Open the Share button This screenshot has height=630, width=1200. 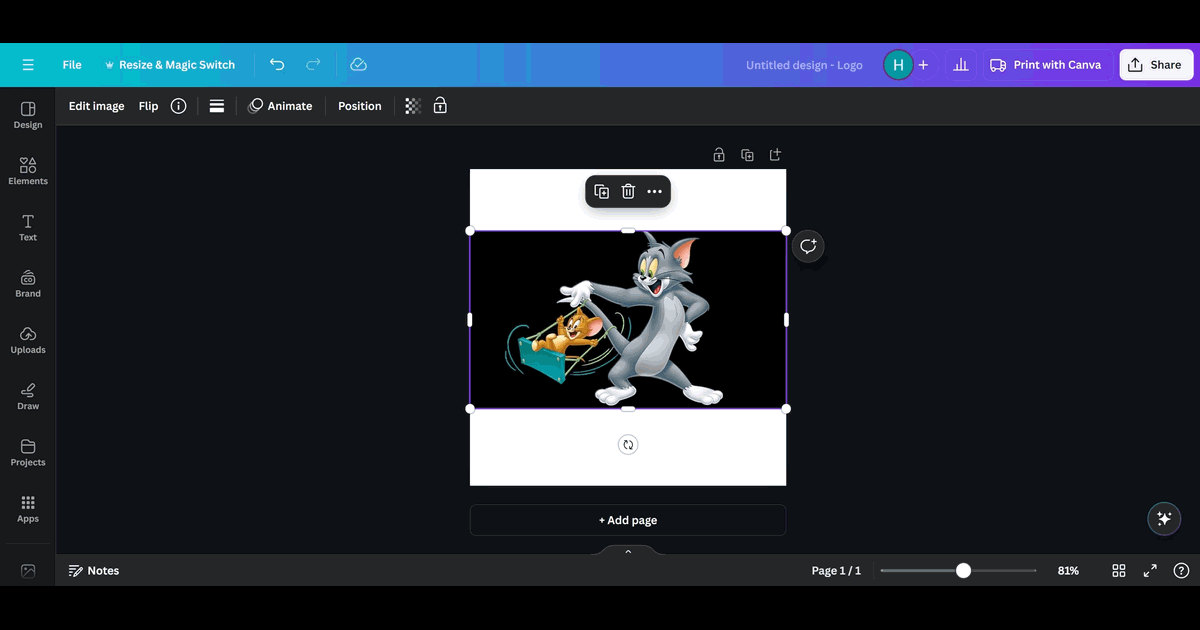point(1155,65)
